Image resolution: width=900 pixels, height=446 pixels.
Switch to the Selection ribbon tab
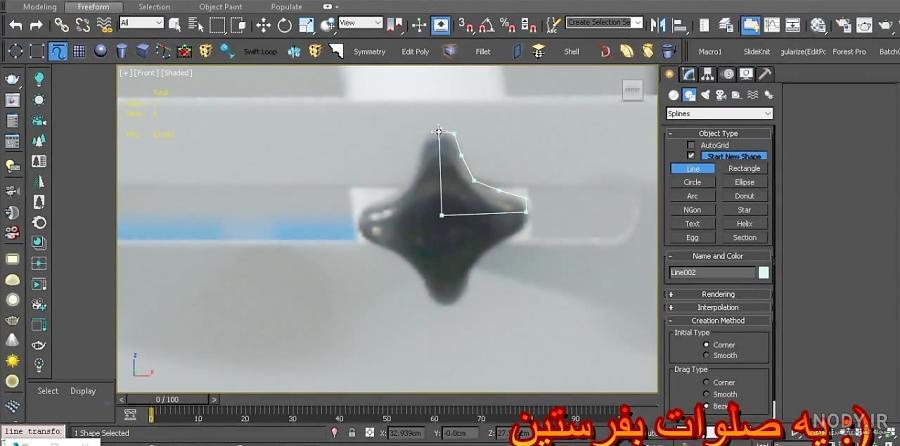pyautogui.click(x=154, y=7)
